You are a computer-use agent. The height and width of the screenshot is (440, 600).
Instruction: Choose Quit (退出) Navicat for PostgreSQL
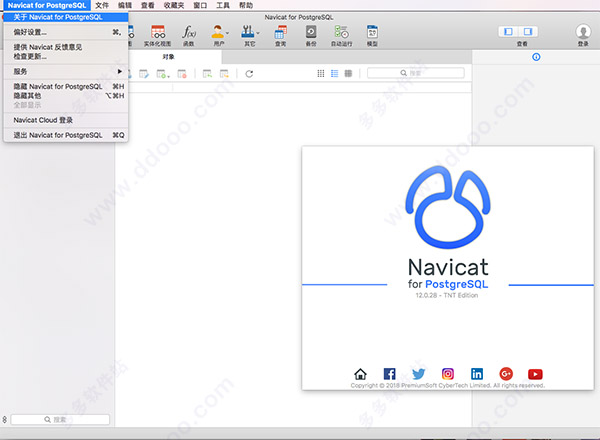[x=66, y=135]
